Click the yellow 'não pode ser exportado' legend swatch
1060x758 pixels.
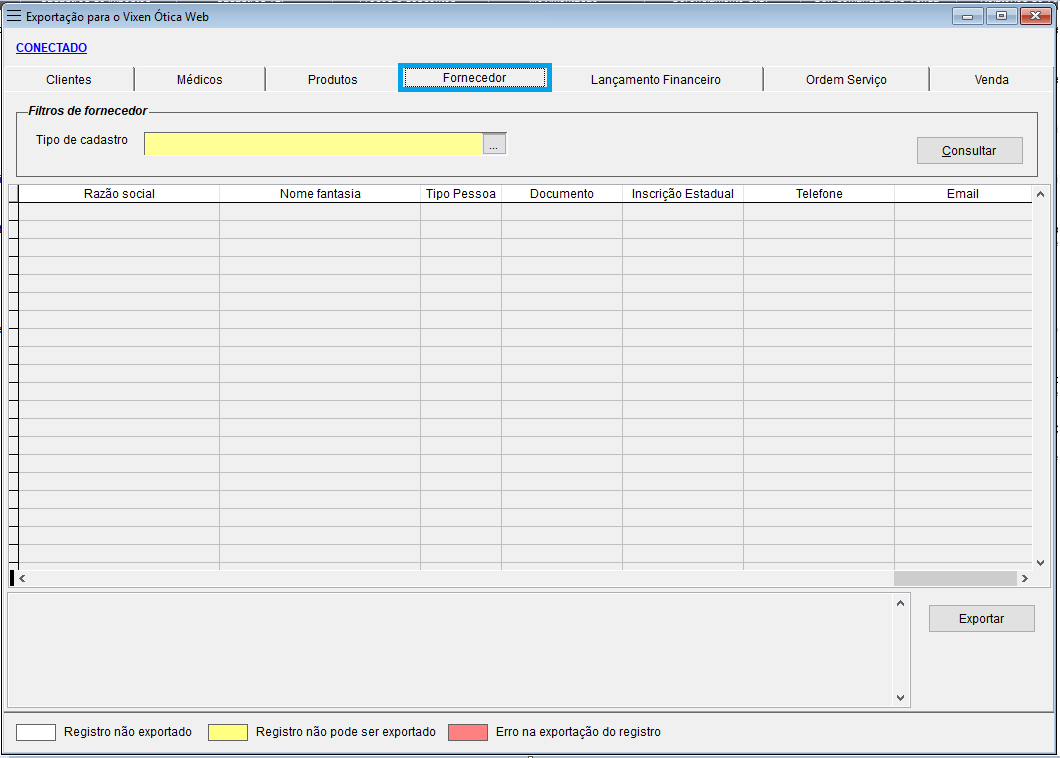227,732
